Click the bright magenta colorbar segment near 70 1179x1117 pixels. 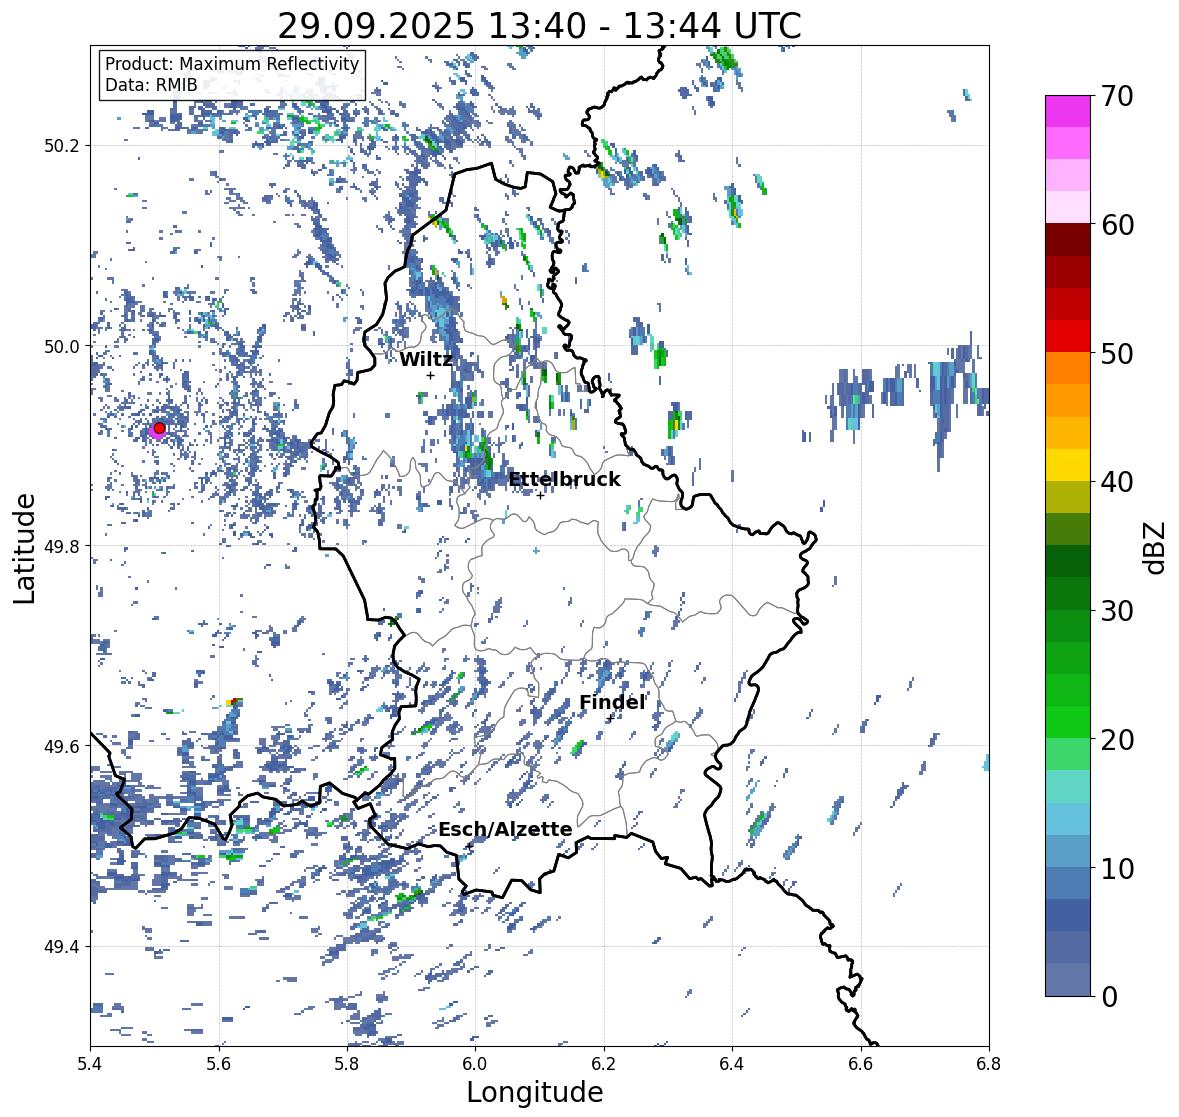(1068, 111)
